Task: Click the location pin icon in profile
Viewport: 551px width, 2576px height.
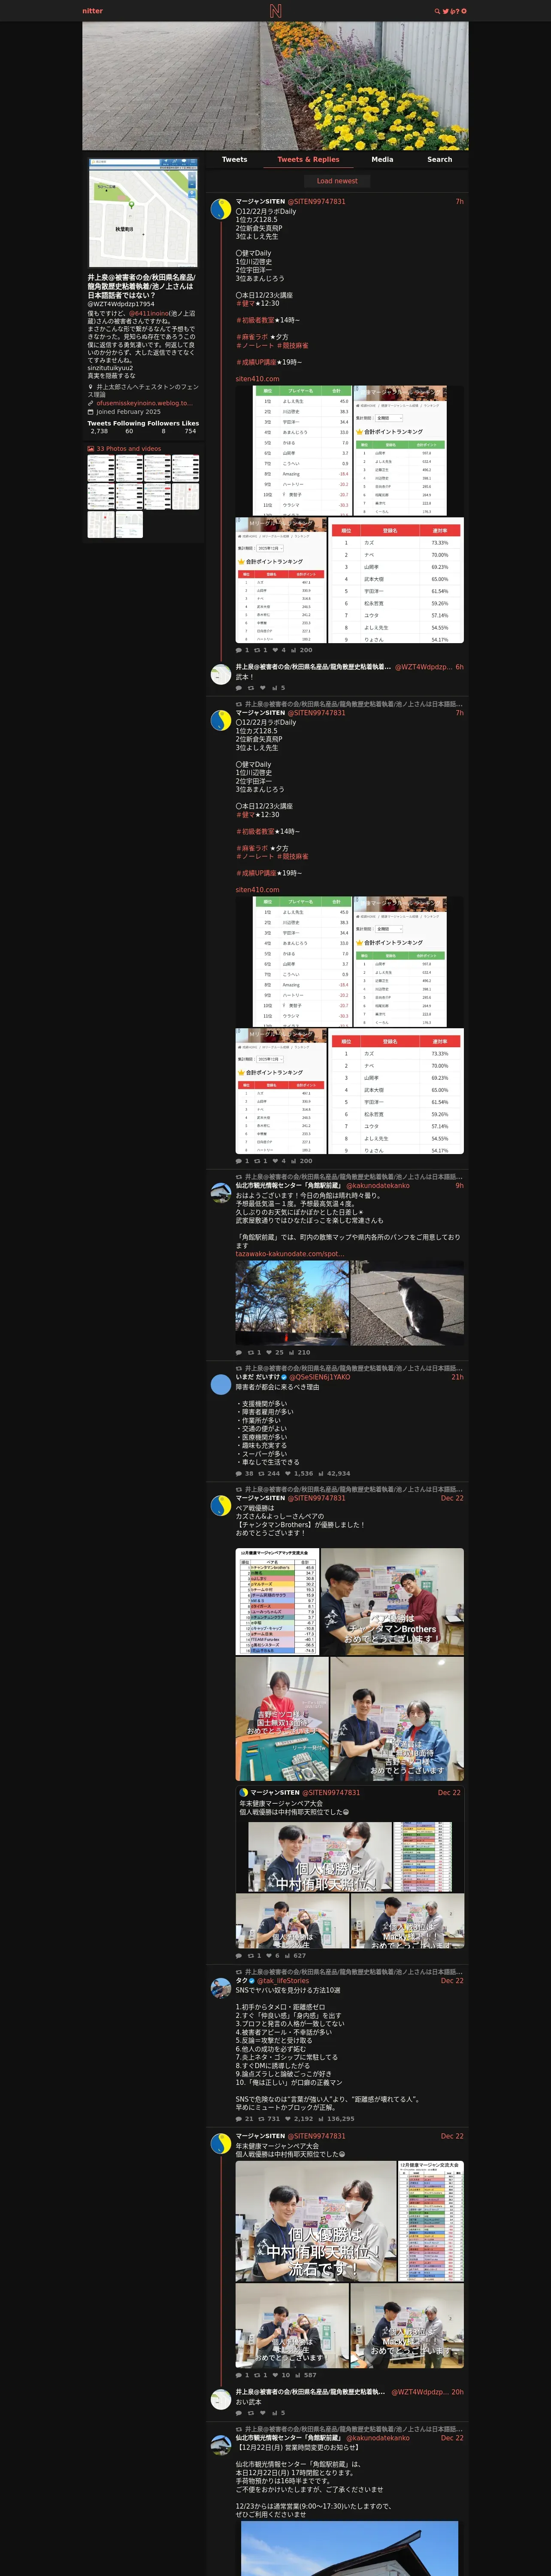Action: click(90, 387)
